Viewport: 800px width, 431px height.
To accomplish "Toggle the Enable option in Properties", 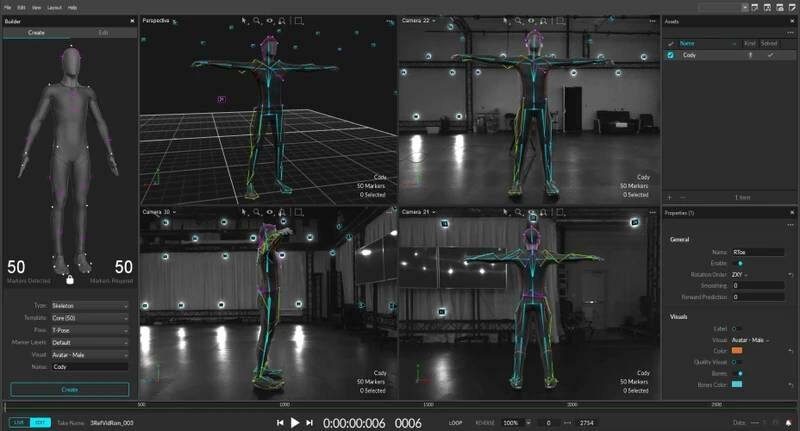I will click(740, 263).
